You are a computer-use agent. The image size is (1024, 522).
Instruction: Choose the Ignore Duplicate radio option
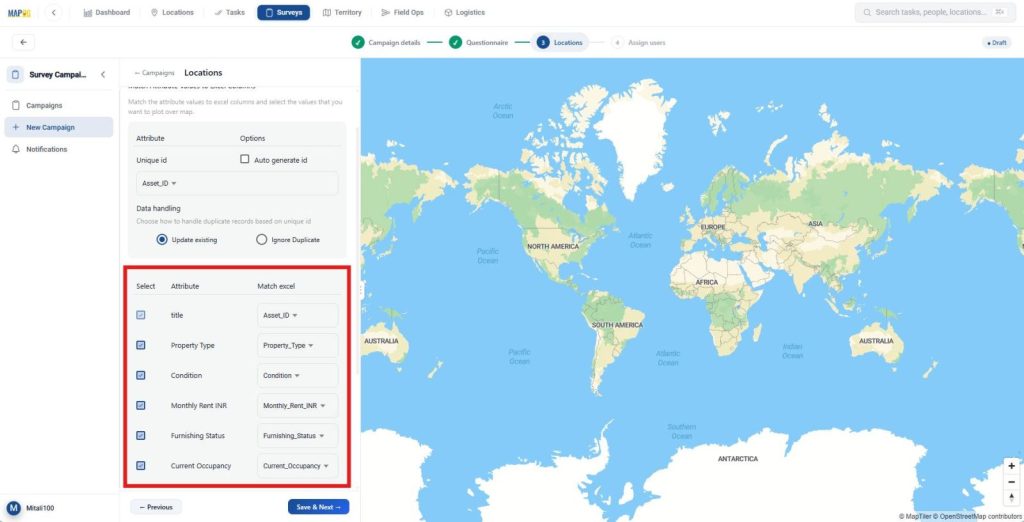coord(262,240)
